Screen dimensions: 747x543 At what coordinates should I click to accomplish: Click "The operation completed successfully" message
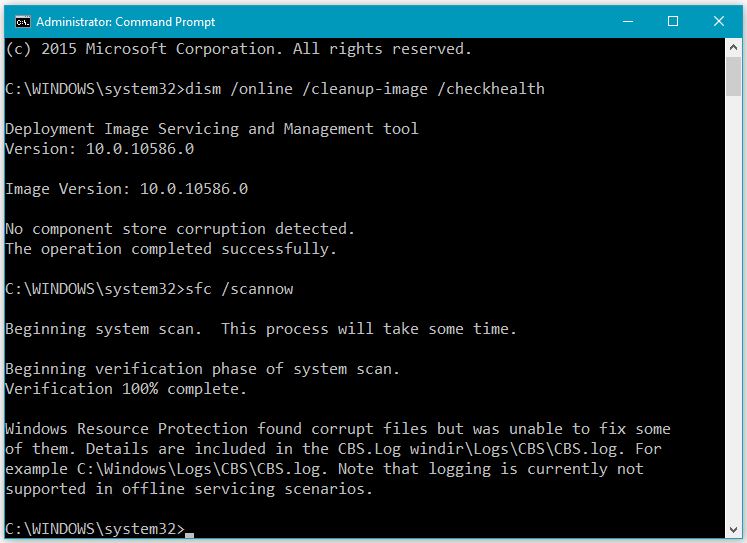pyautogui.click(x=171, y=249)
